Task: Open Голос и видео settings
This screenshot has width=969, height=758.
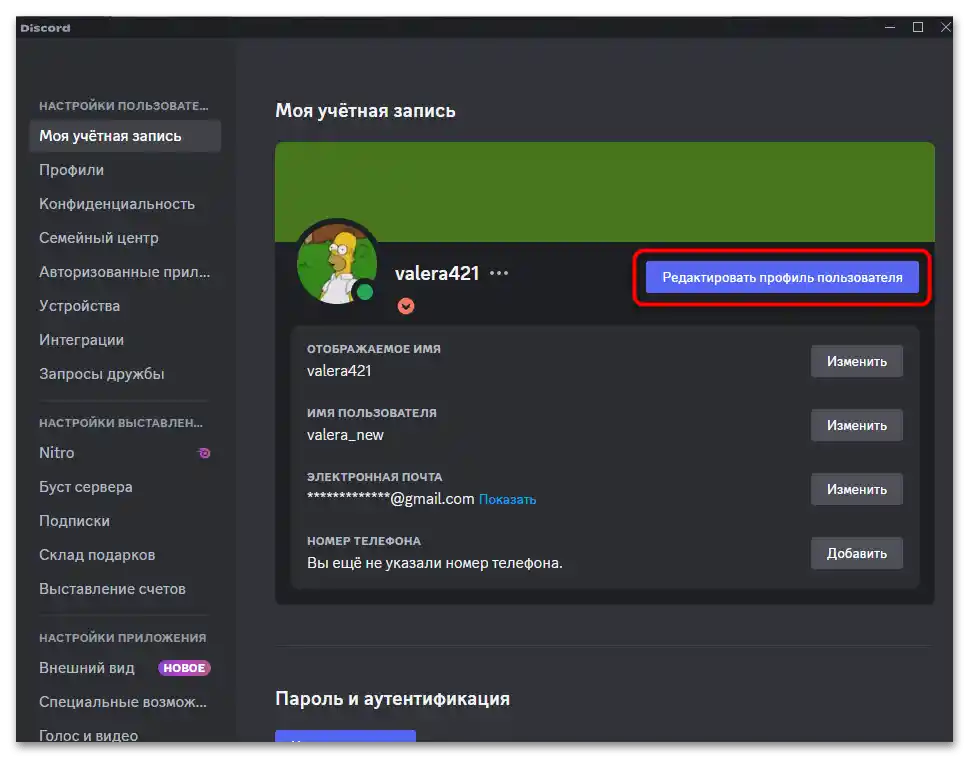Action: (x=125, y=735)
